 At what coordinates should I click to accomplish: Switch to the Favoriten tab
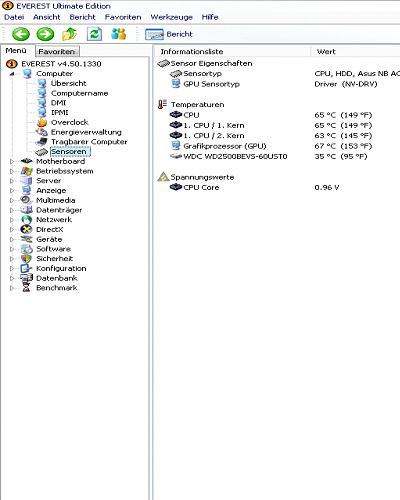point(57,51)
